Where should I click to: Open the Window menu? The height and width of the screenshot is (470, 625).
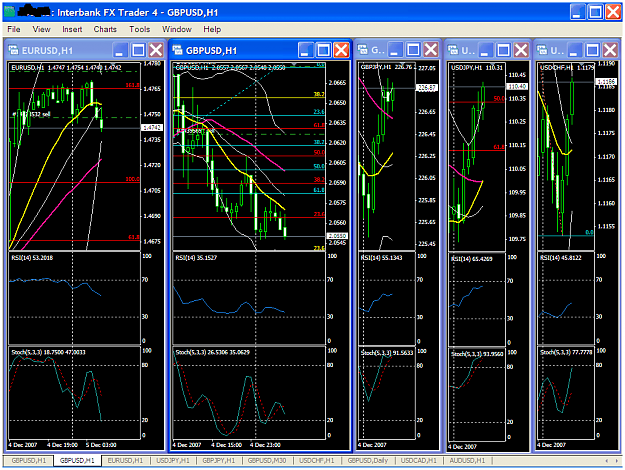click(177, 29)
